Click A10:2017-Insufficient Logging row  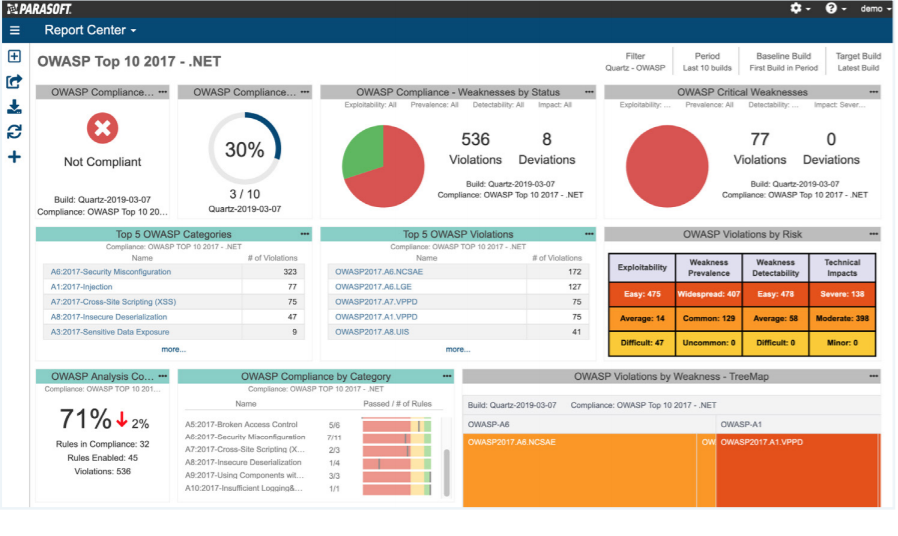[308, 488]
